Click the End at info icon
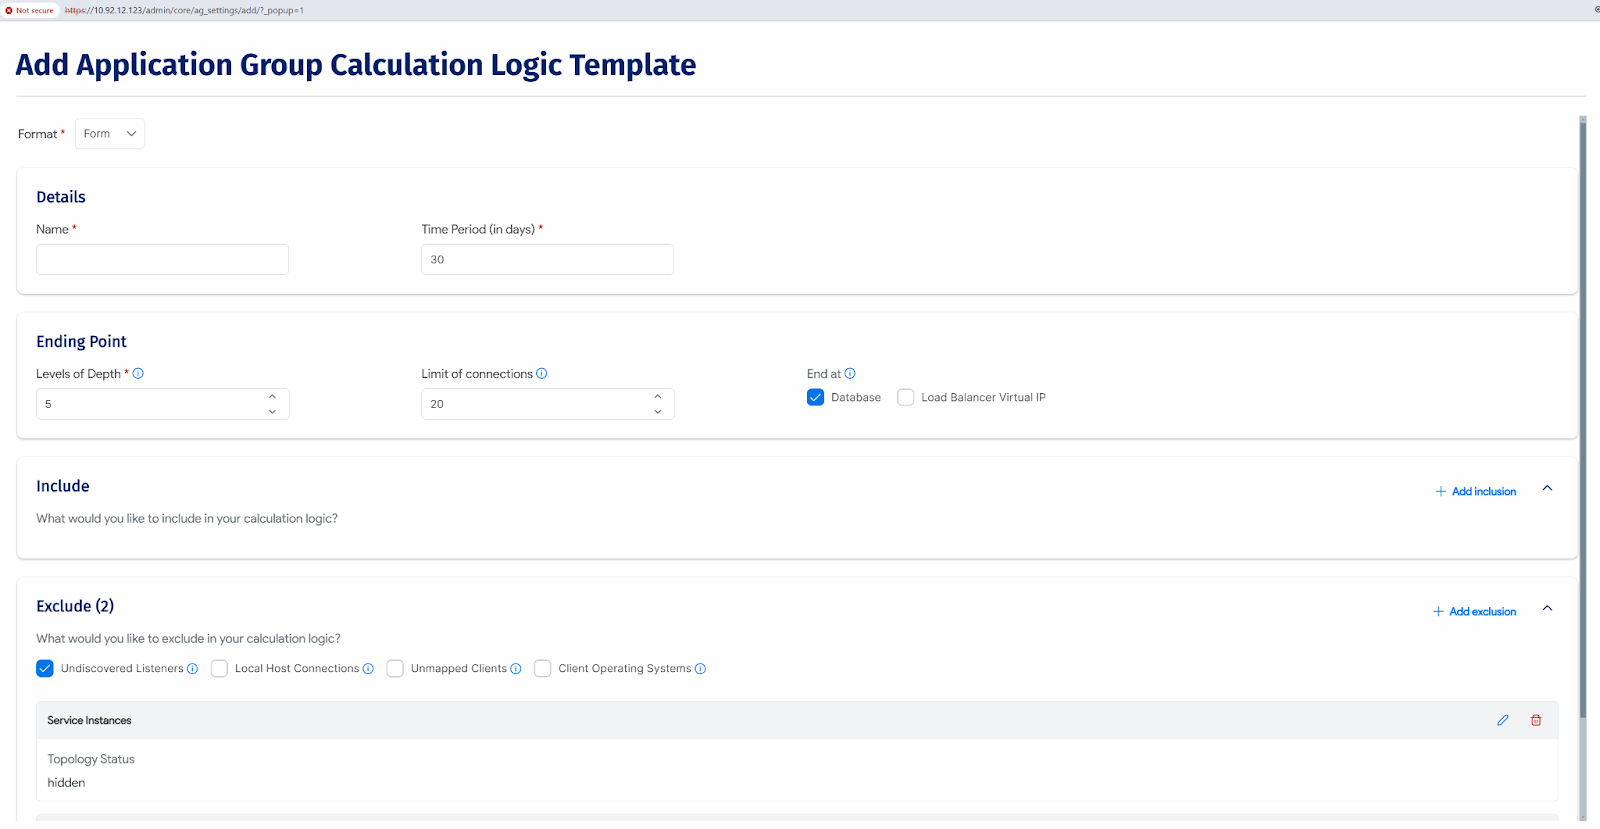The height and width of the screenshot is (829, 1600). click(850, 374)
